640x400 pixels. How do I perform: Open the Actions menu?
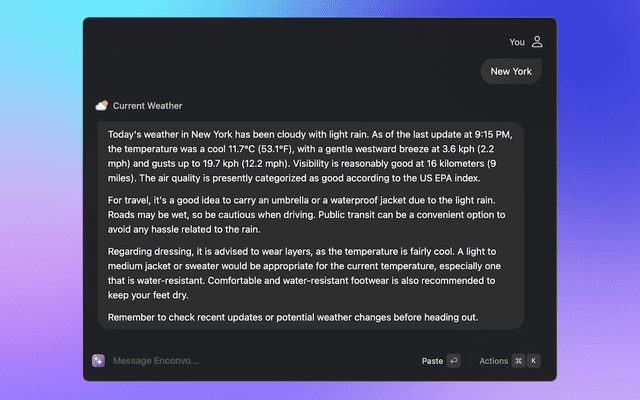click(x=493, y=361)
